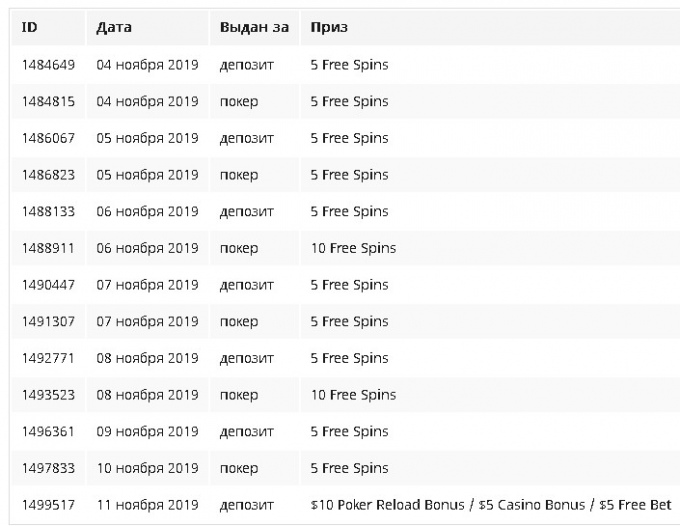The width and height of the screenshot is (680, 526).
Task: Click покер in row 1497833
Action: pyautogui.click(x=239, y=468)
